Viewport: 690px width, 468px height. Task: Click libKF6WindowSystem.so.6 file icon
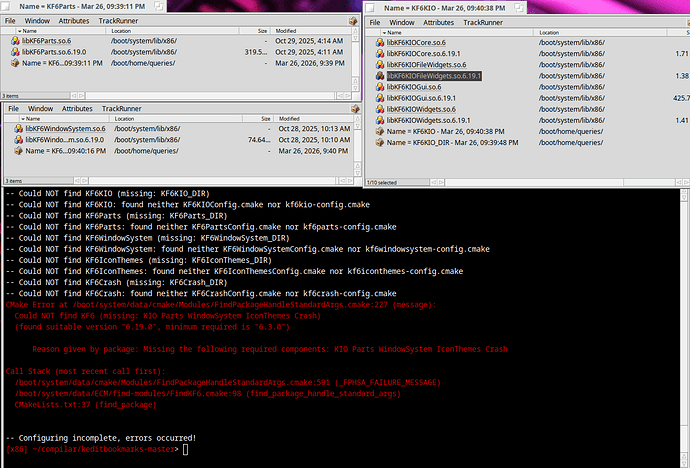click(18, 128)
